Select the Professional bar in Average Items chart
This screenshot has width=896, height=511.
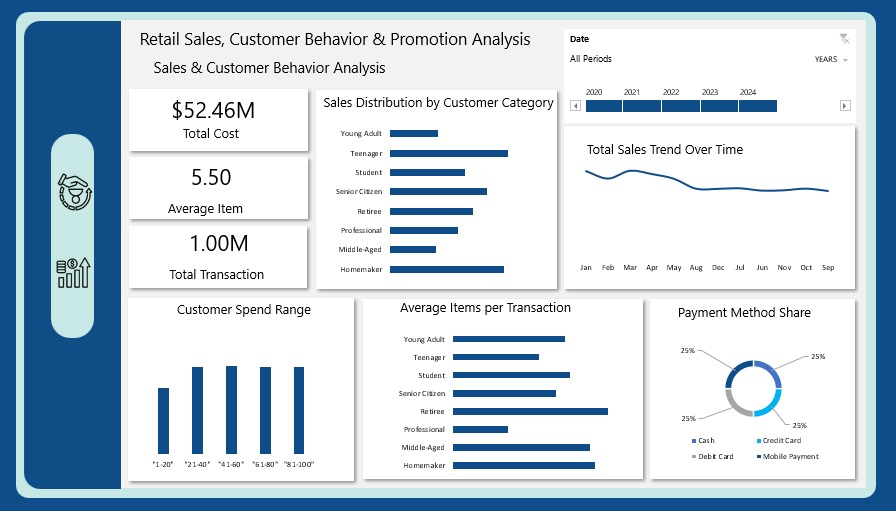point(480,429)
